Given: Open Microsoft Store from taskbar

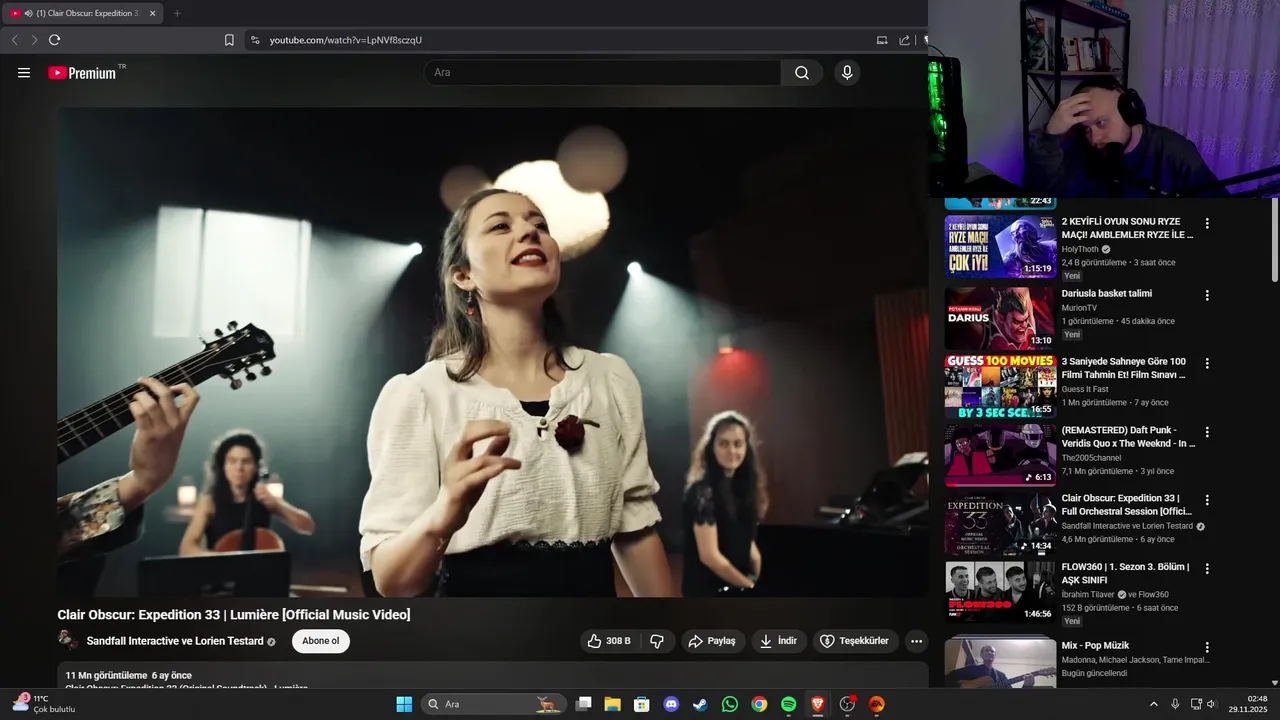Looking at the screenshot, I should [642, 704].
